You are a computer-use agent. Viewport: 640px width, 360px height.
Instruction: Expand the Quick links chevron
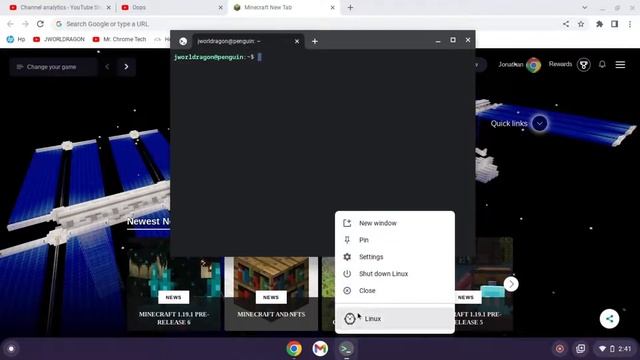pos(540,123)
